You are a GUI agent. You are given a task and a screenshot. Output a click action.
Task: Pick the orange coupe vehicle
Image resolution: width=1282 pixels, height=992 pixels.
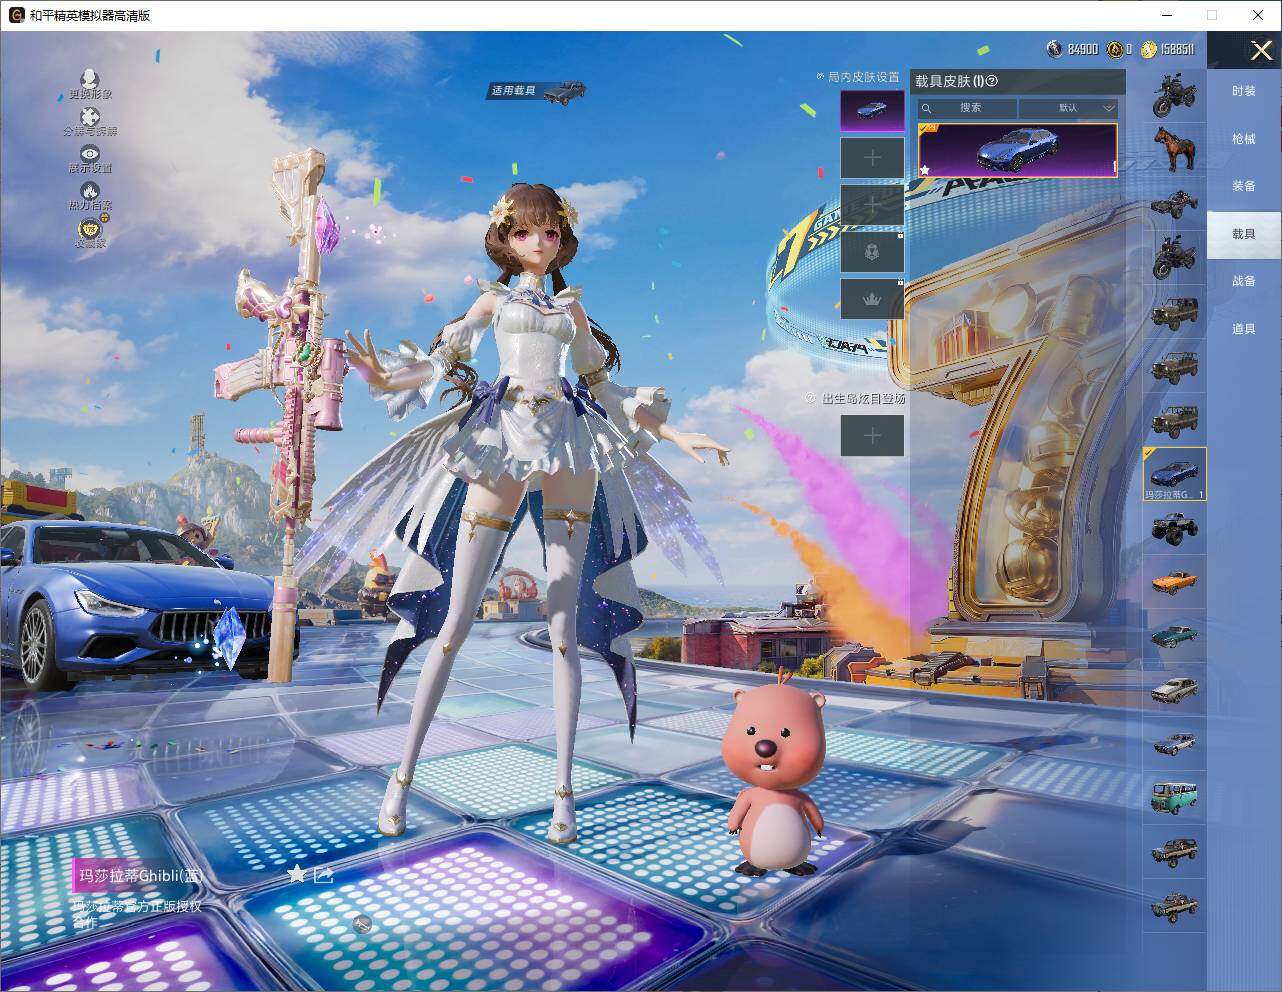click(x=1175, y=581)
